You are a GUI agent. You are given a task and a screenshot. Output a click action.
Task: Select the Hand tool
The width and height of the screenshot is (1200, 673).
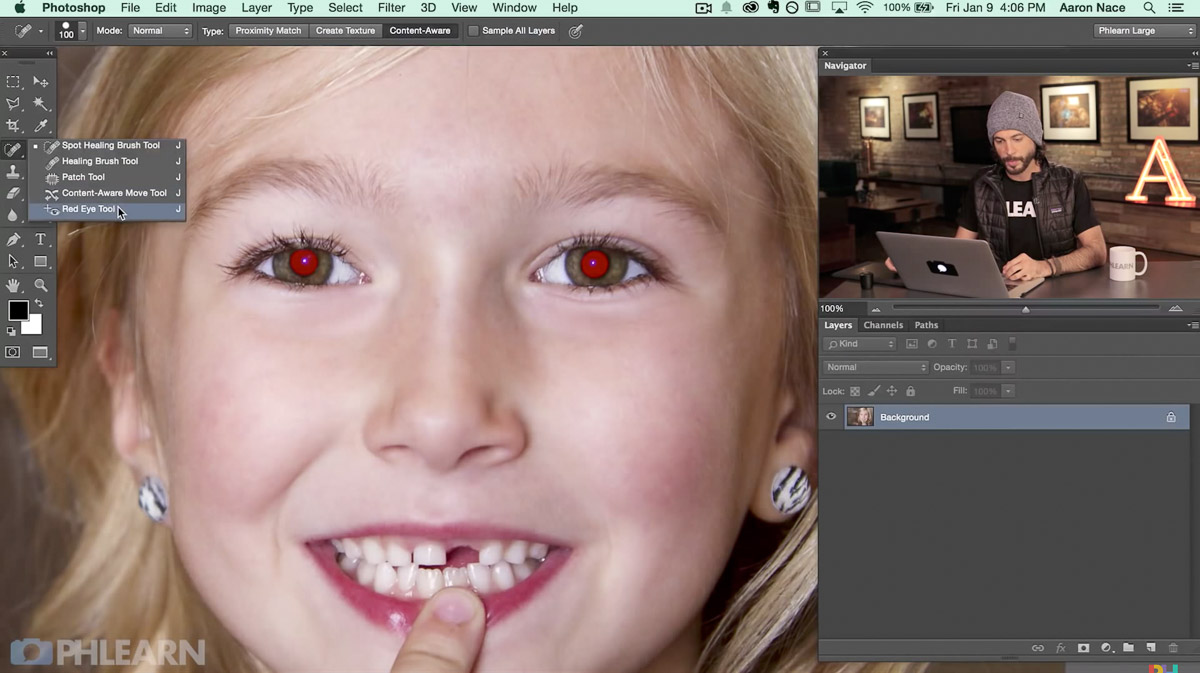point(13,285)
